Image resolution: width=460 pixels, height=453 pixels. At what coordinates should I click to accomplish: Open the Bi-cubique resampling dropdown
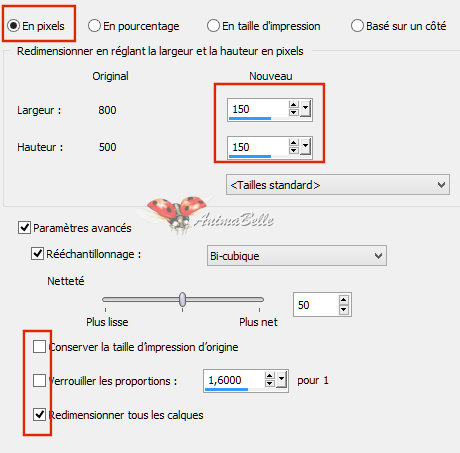pos(297,256)
